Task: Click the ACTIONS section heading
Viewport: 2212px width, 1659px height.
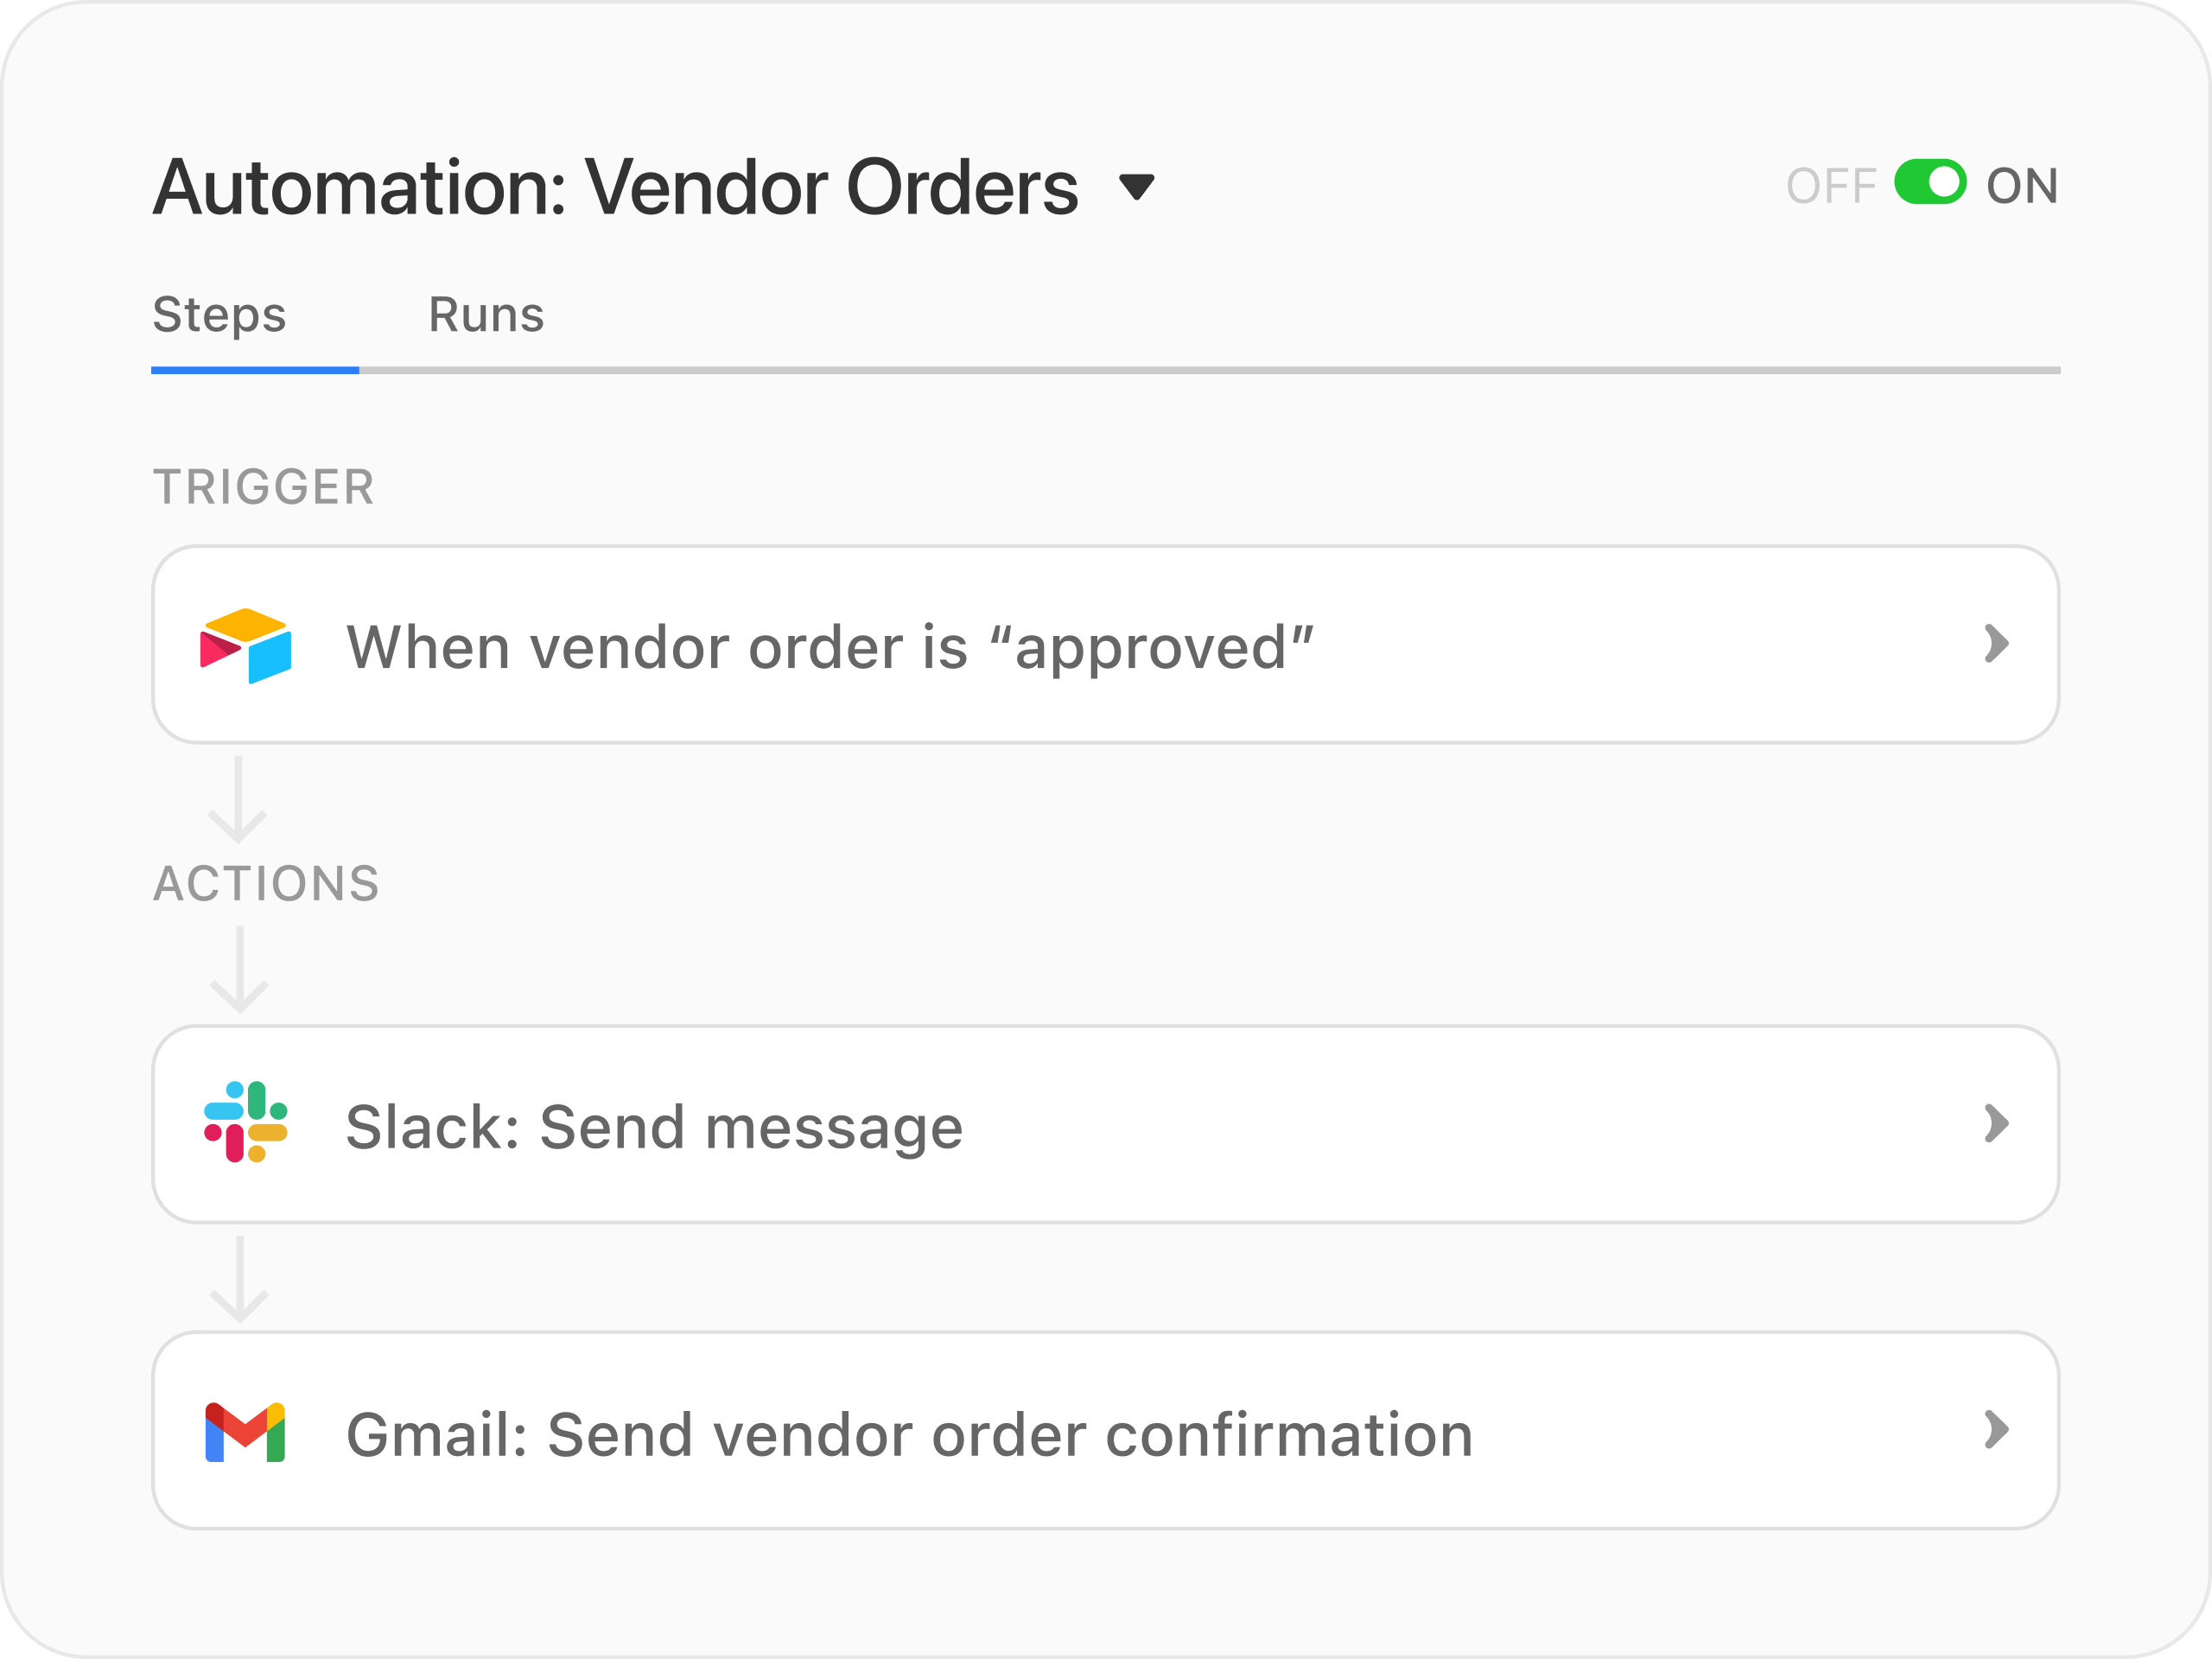Action: (x=266, y=884)
